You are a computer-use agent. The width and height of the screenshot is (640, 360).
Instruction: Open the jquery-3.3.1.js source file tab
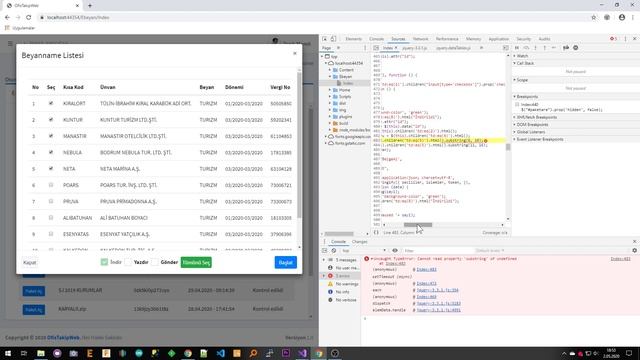click(415, 48)
